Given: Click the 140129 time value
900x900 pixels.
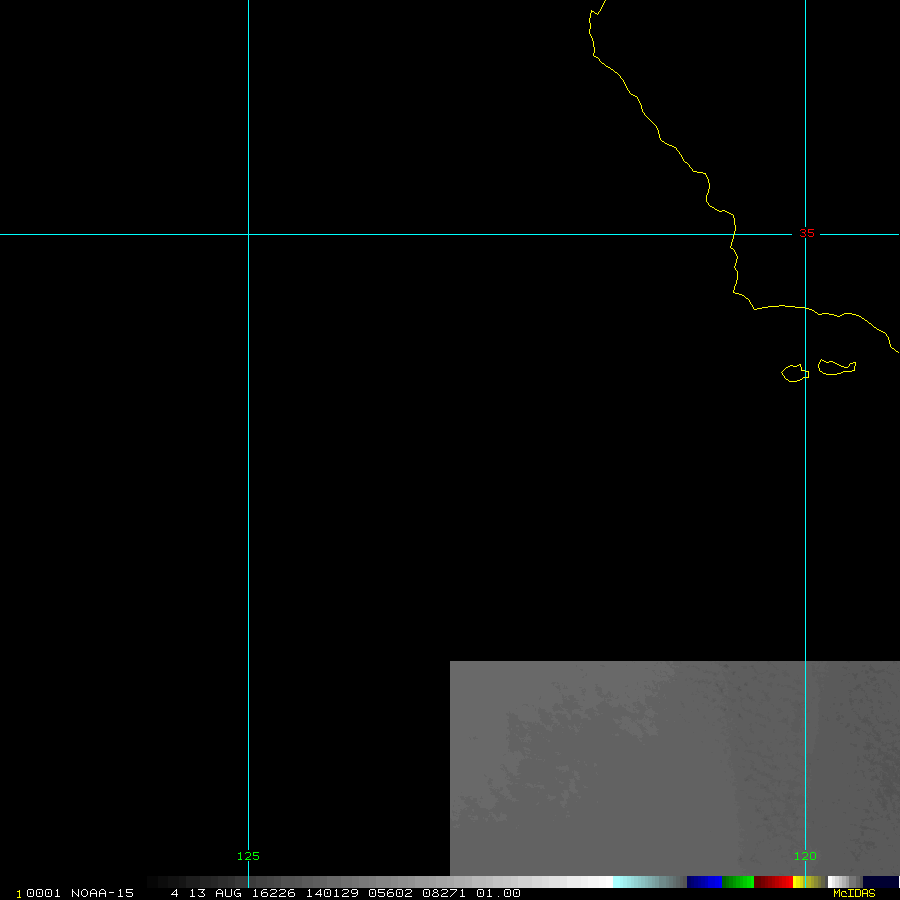Looking at the screenshot, I should (x=332, y=893).
